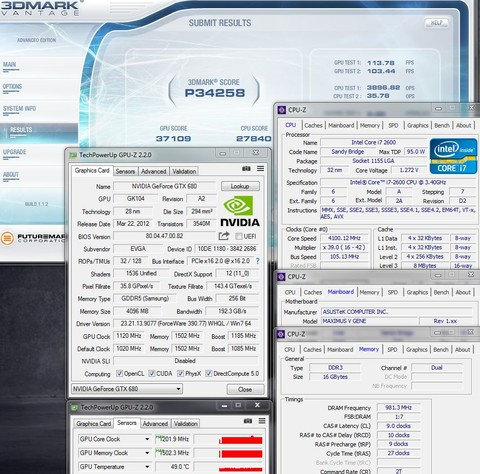The width and height of the screenshot is (480, 474).
Task: Open About in 3DMark Vantage sidebar
Action: point(11,174)
